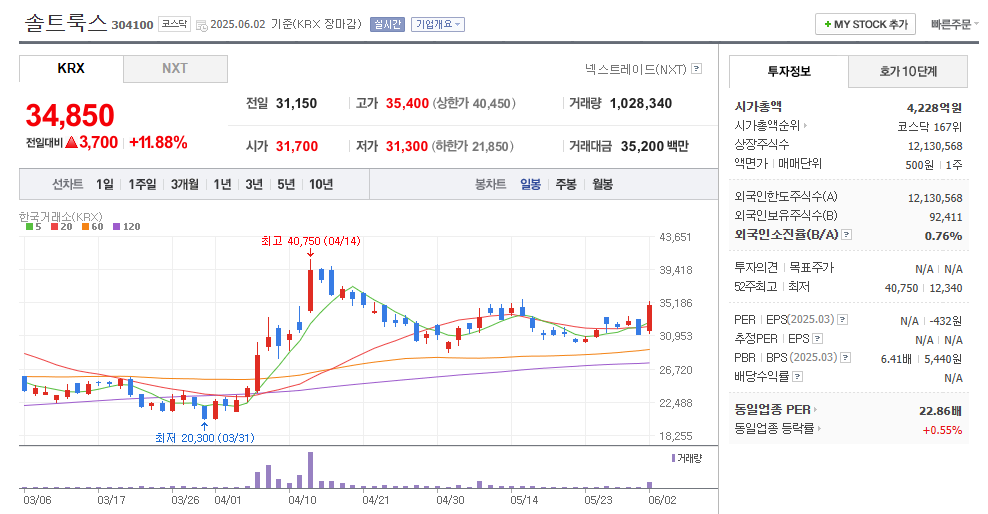Click the 한국거래소(KRX) chart label
The width and height of the screenshot is (988, 514).
60,217
